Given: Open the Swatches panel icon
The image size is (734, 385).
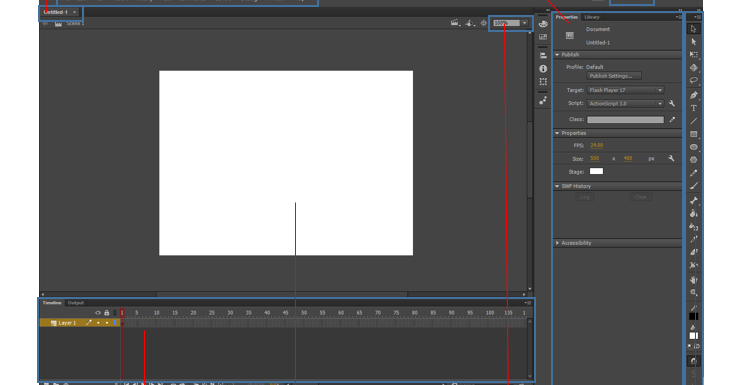Looking at the screenshot, I should click(543, 37).
